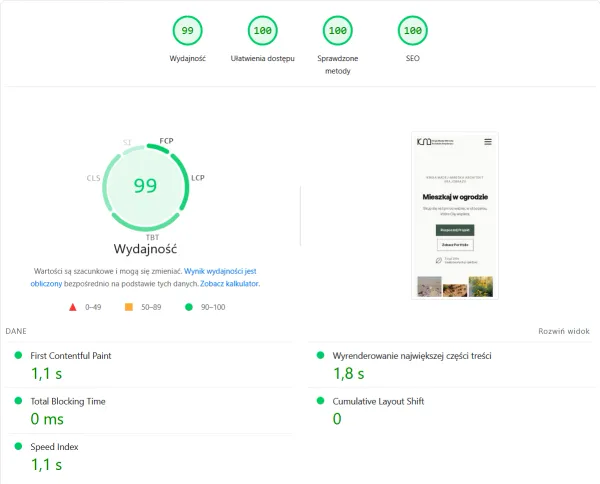Click the page screenshot thumbnail
The height and width of the screenshot is (484, 600).
pos(455,215)
